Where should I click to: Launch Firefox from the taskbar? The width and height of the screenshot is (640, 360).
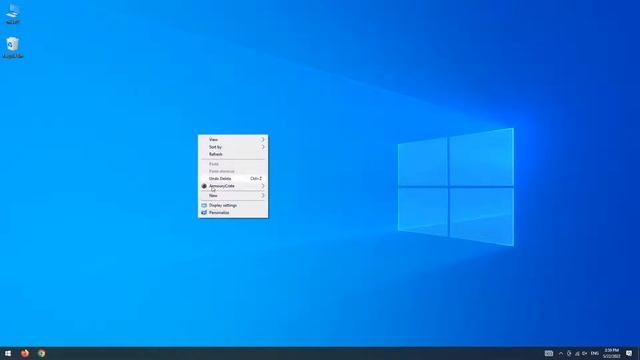tap(25, 353)
